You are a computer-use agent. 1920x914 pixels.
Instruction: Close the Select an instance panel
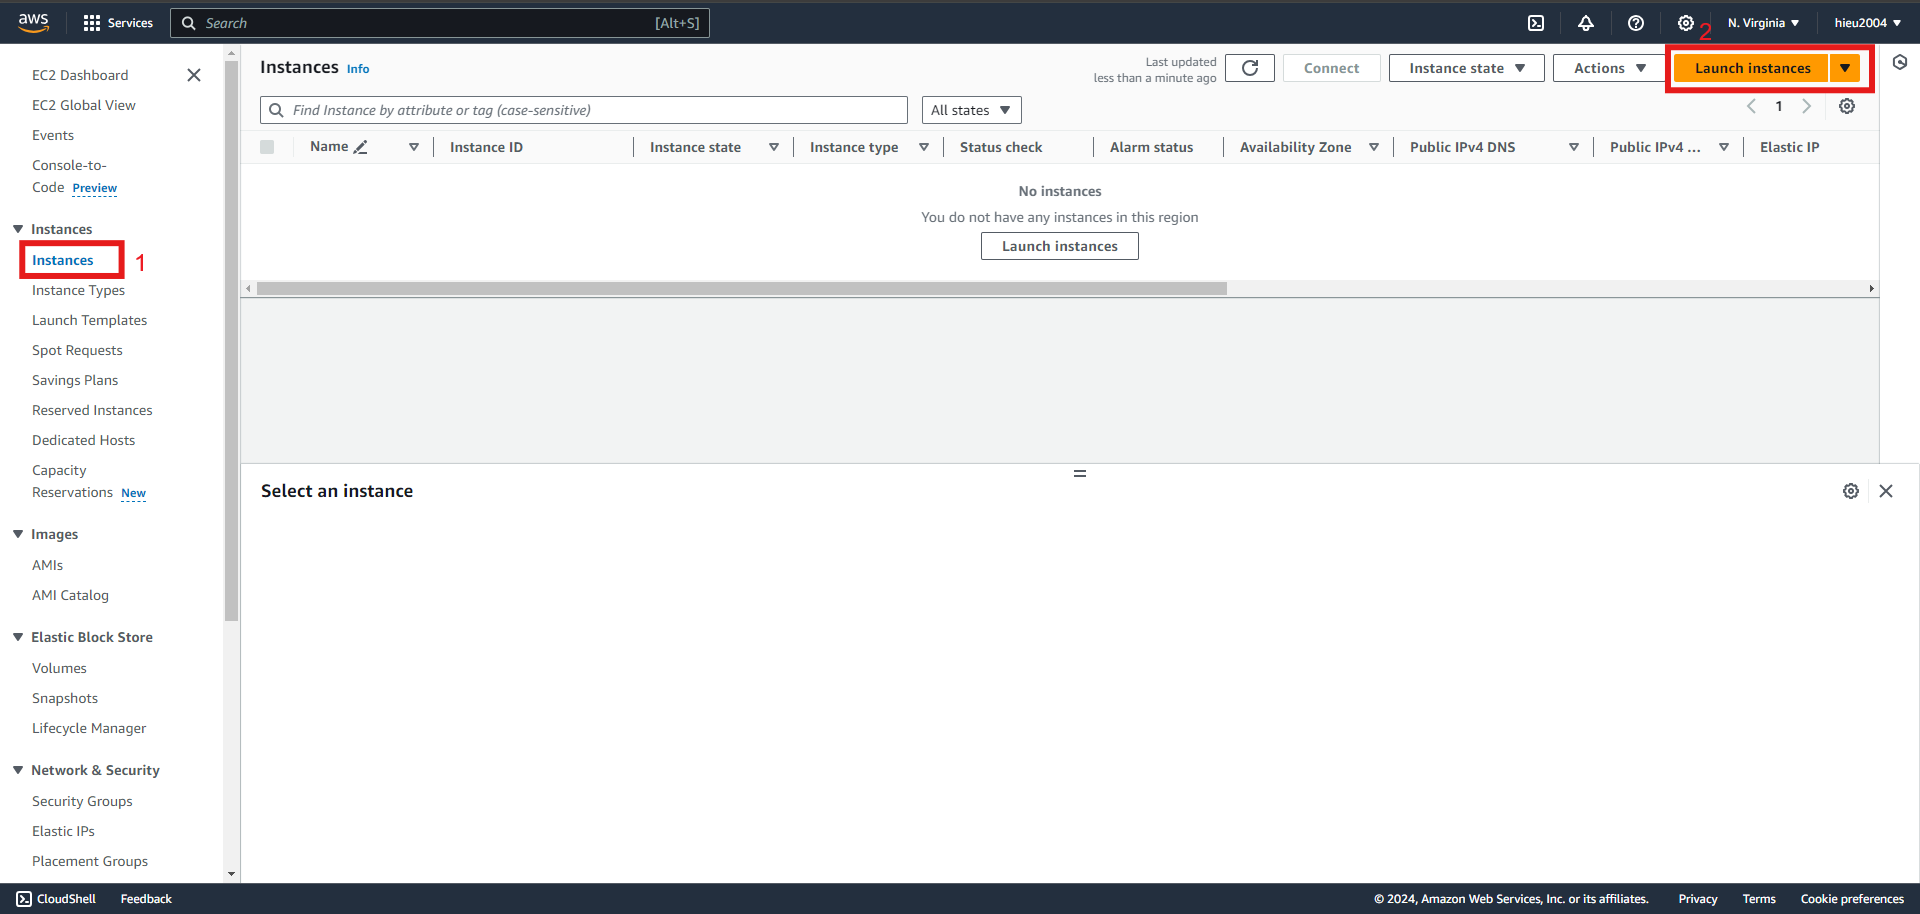1886,491
